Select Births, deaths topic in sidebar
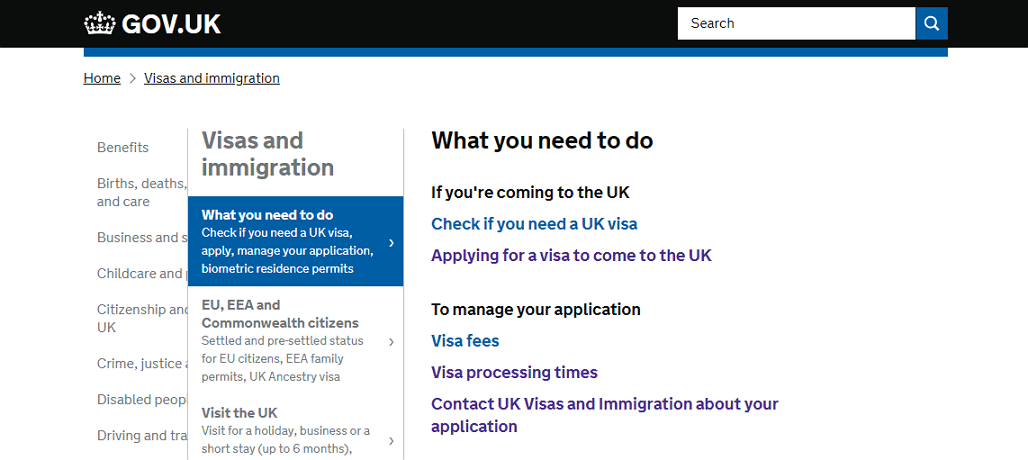Image resolution: width=1028 pixels, height=460 pixels. pyautogui.click(x=142, y=193)
